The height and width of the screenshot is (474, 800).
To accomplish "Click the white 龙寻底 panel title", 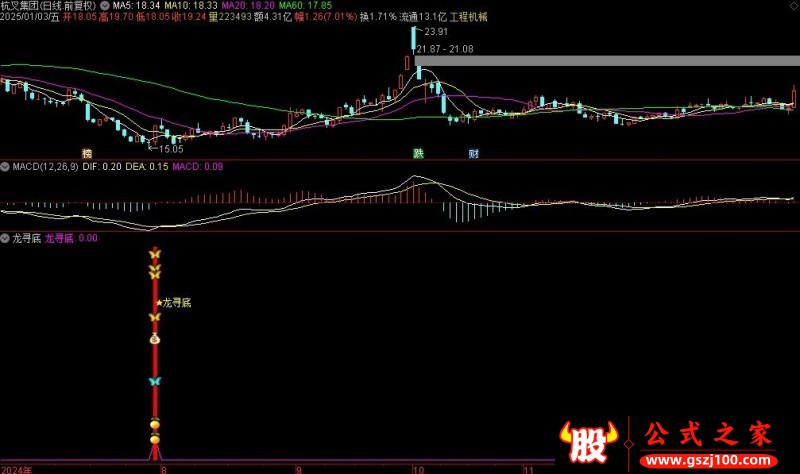I will [27, 238].
